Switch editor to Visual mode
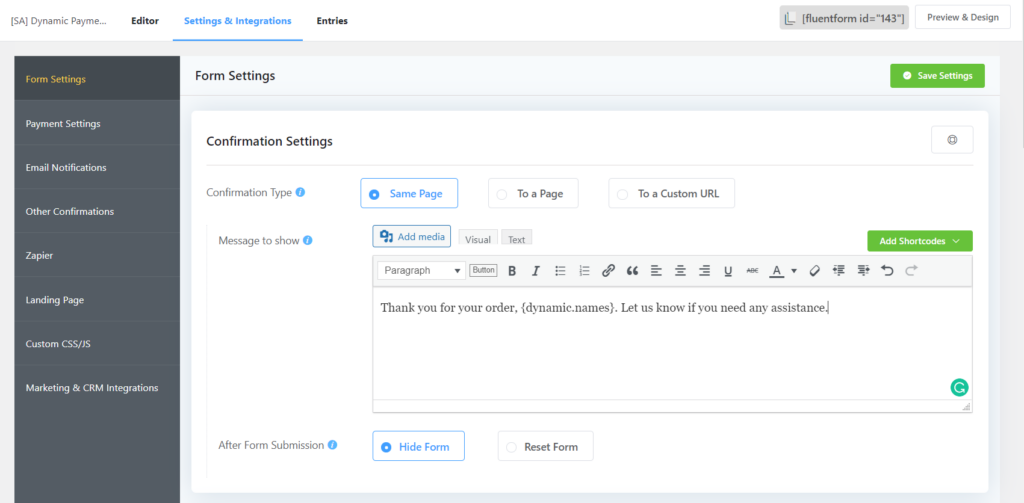Viewport: 1024px width, 503px height. [x=478, y=238]
